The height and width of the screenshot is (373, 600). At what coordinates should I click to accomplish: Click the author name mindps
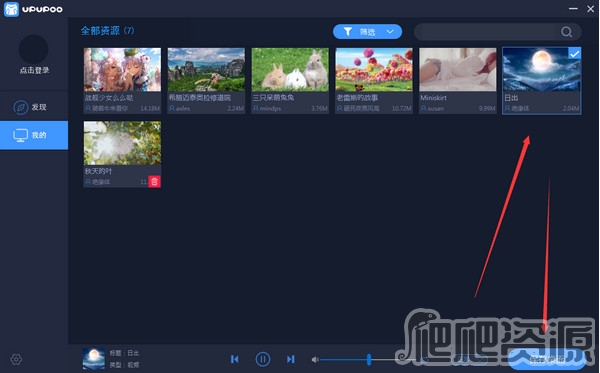point(271,109)
